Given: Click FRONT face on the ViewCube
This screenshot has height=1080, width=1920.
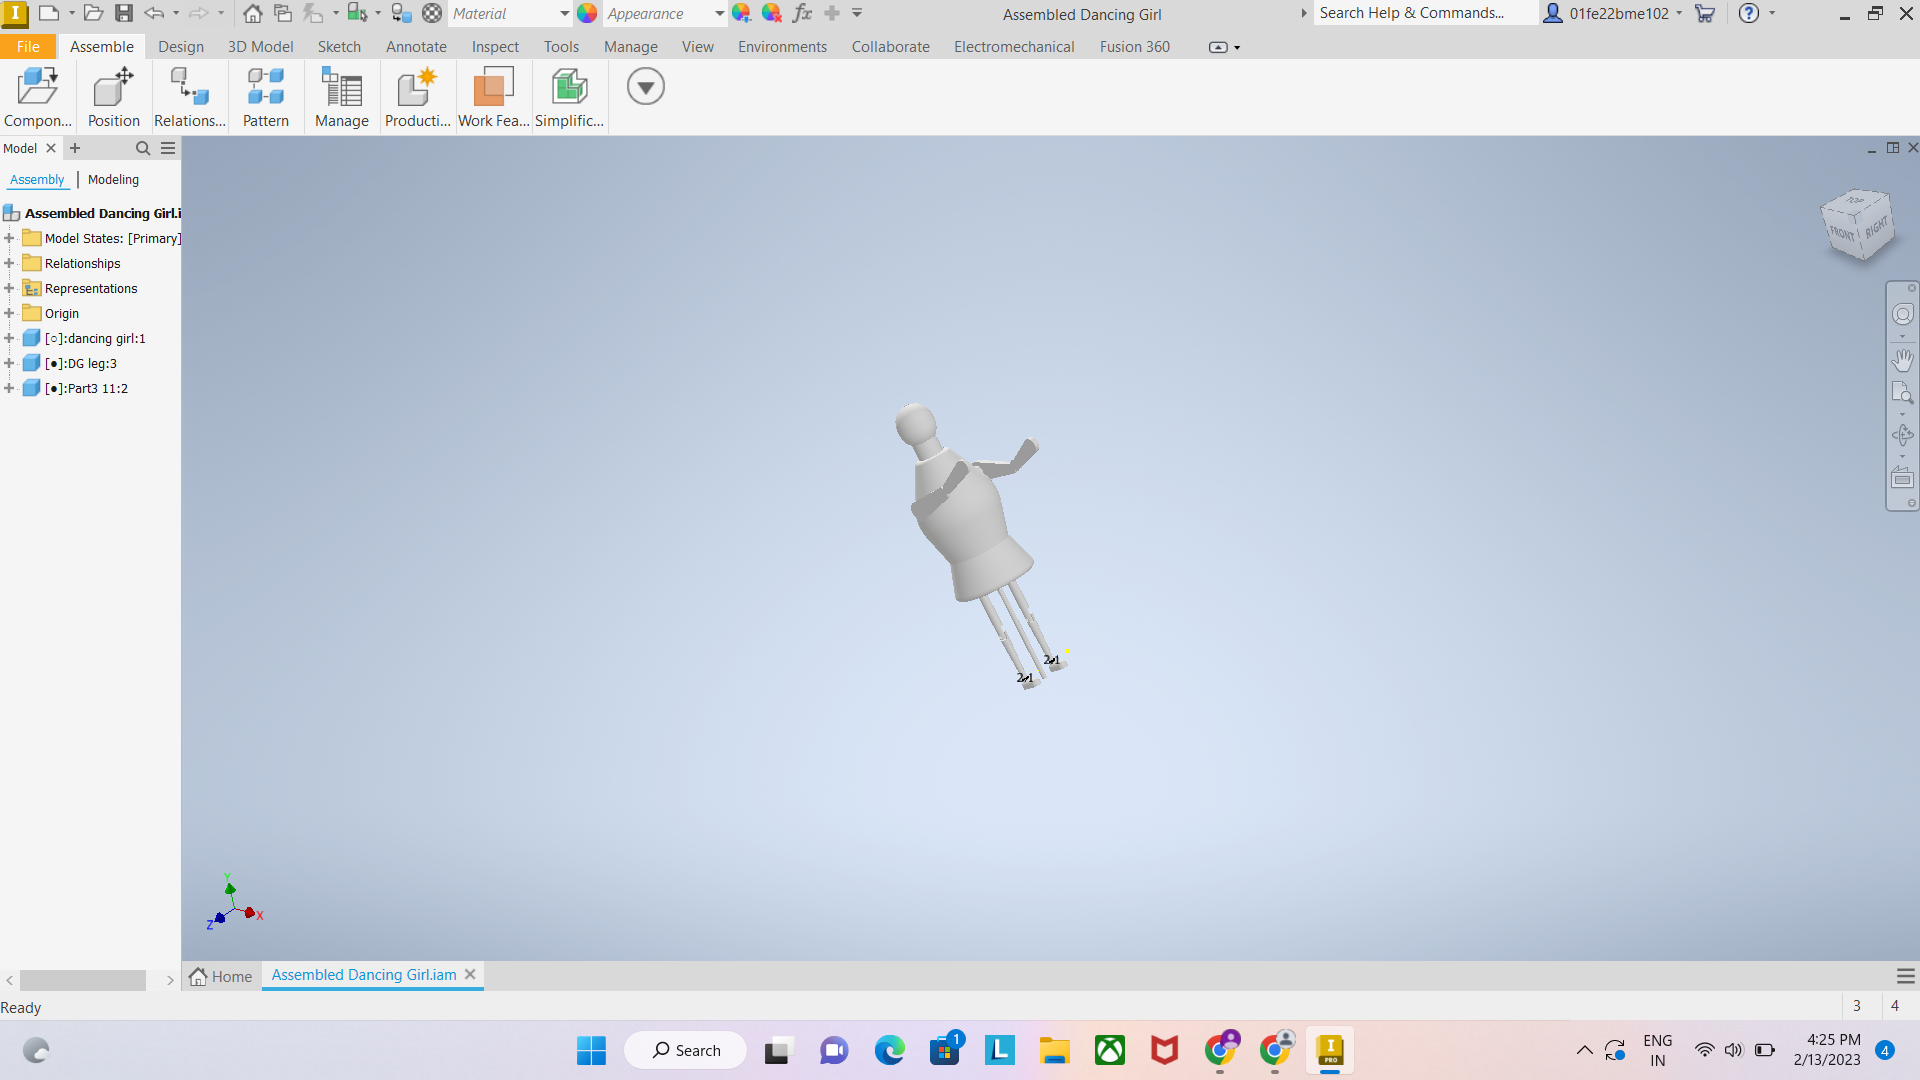Looking at the screenshot, I should [x=1843, y=230].
